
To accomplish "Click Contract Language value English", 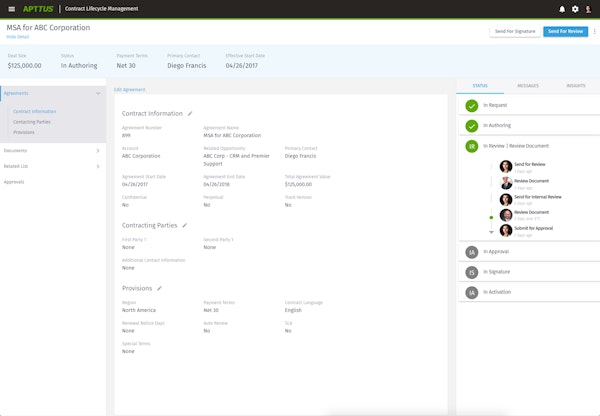I will (x=293, y=310).
